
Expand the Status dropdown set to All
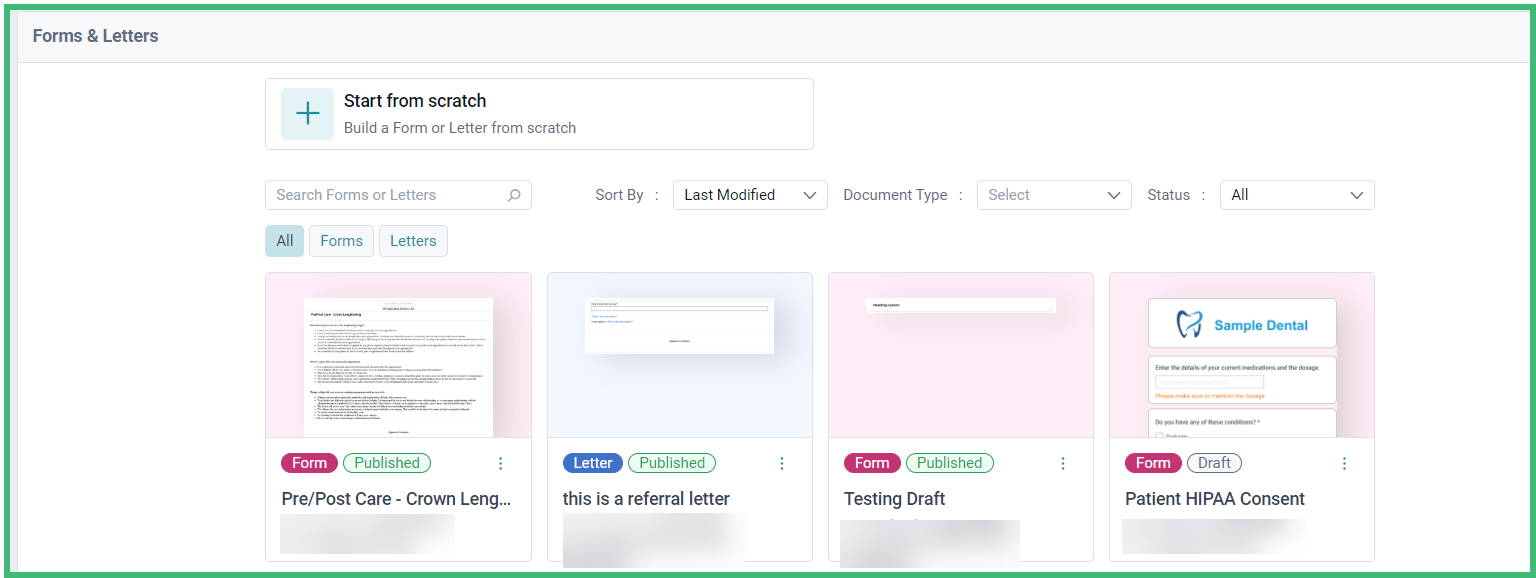[1297, 194]
